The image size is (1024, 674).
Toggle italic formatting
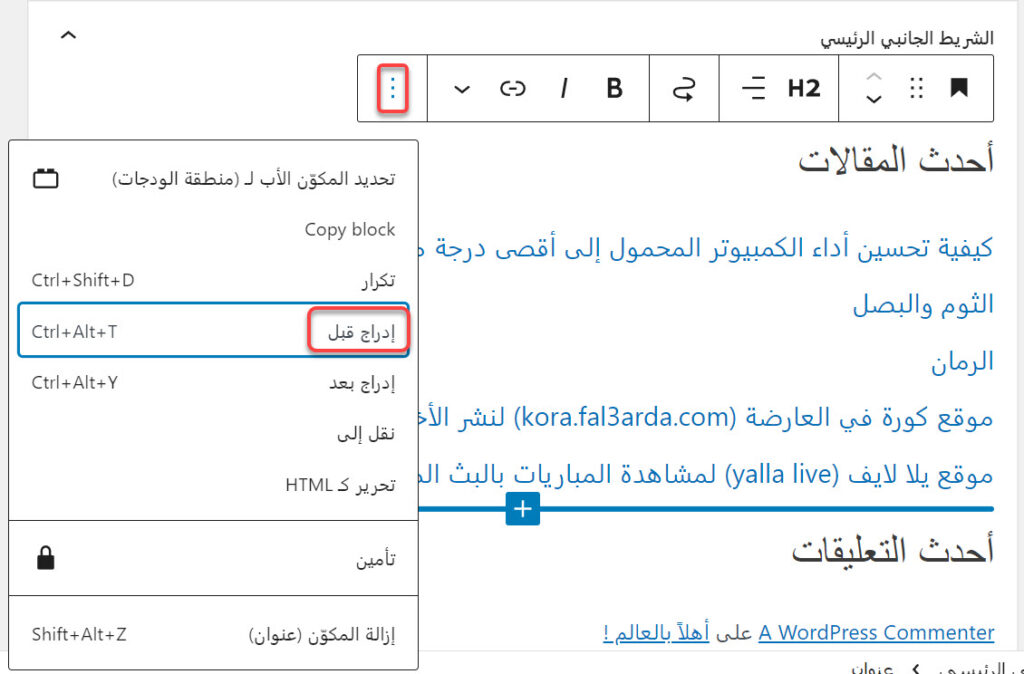click(563, 88)
